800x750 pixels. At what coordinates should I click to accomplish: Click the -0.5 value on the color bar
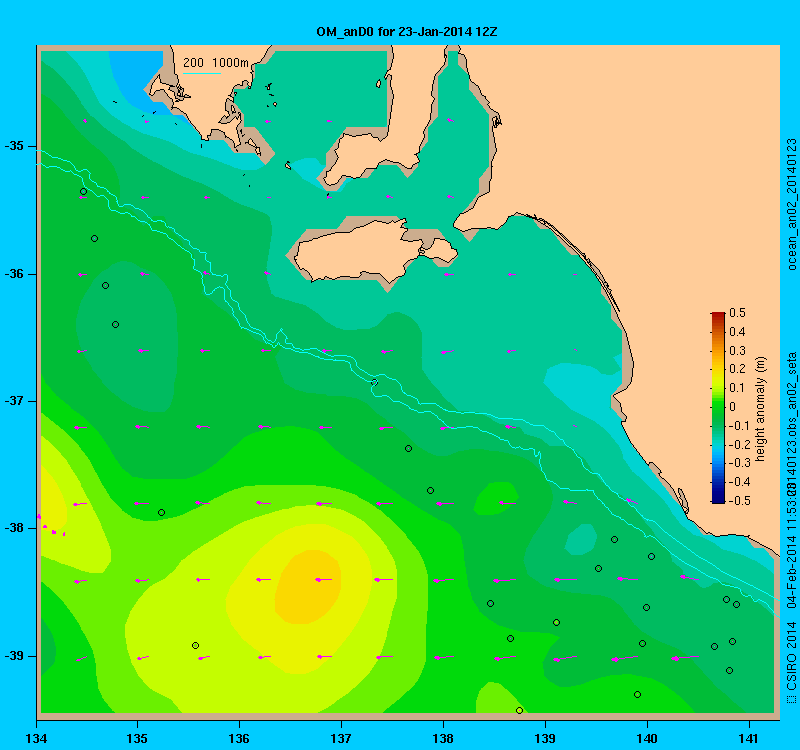click(740, 501)
